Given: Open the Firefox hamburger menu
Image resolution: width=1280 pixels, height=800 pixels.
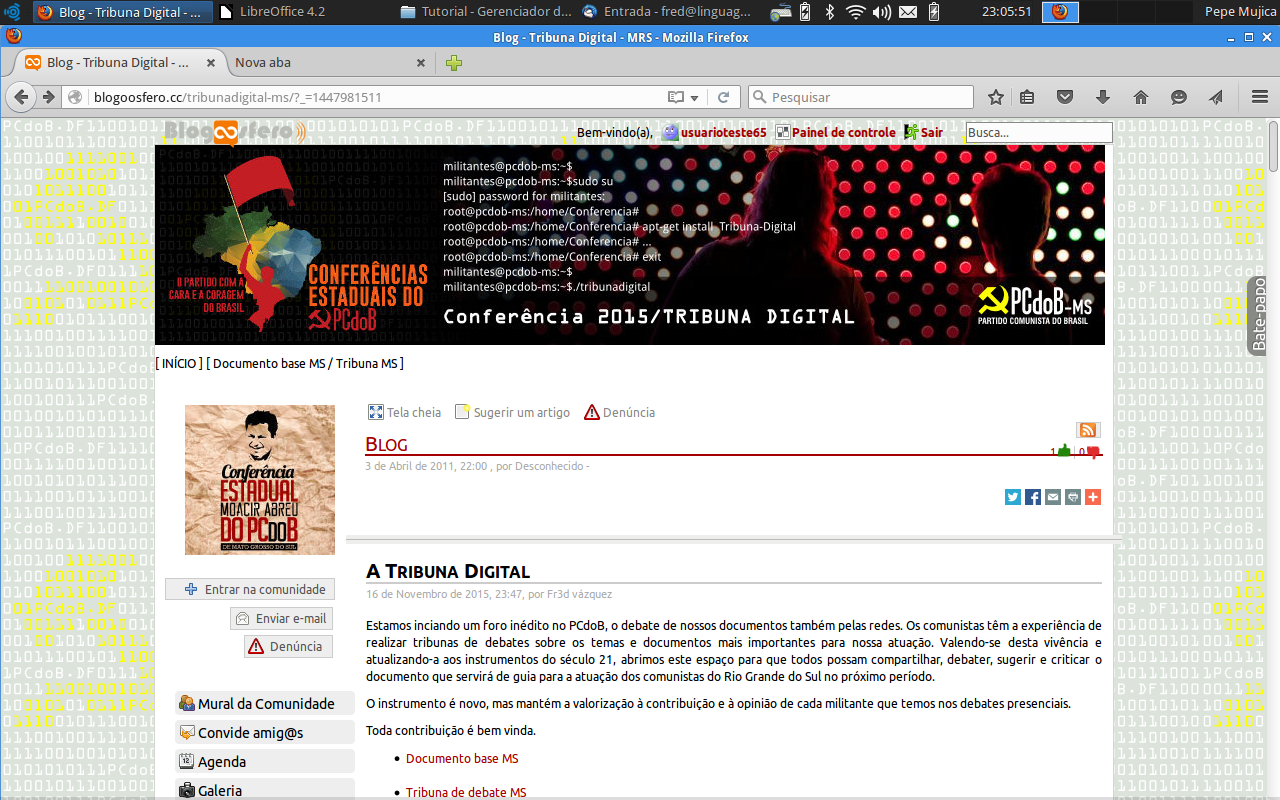Looking at the screenshot, I should 1259,97.
